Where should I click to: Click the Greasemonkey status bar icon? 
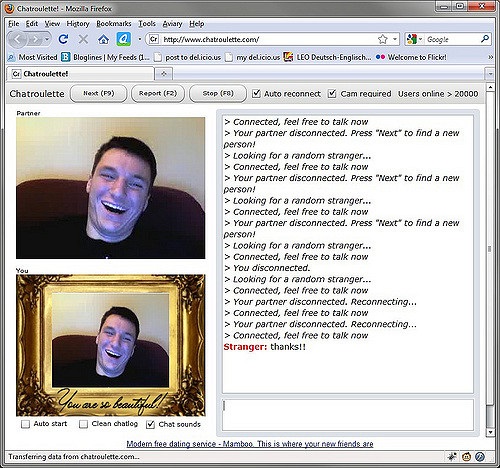tap(466, 457)
